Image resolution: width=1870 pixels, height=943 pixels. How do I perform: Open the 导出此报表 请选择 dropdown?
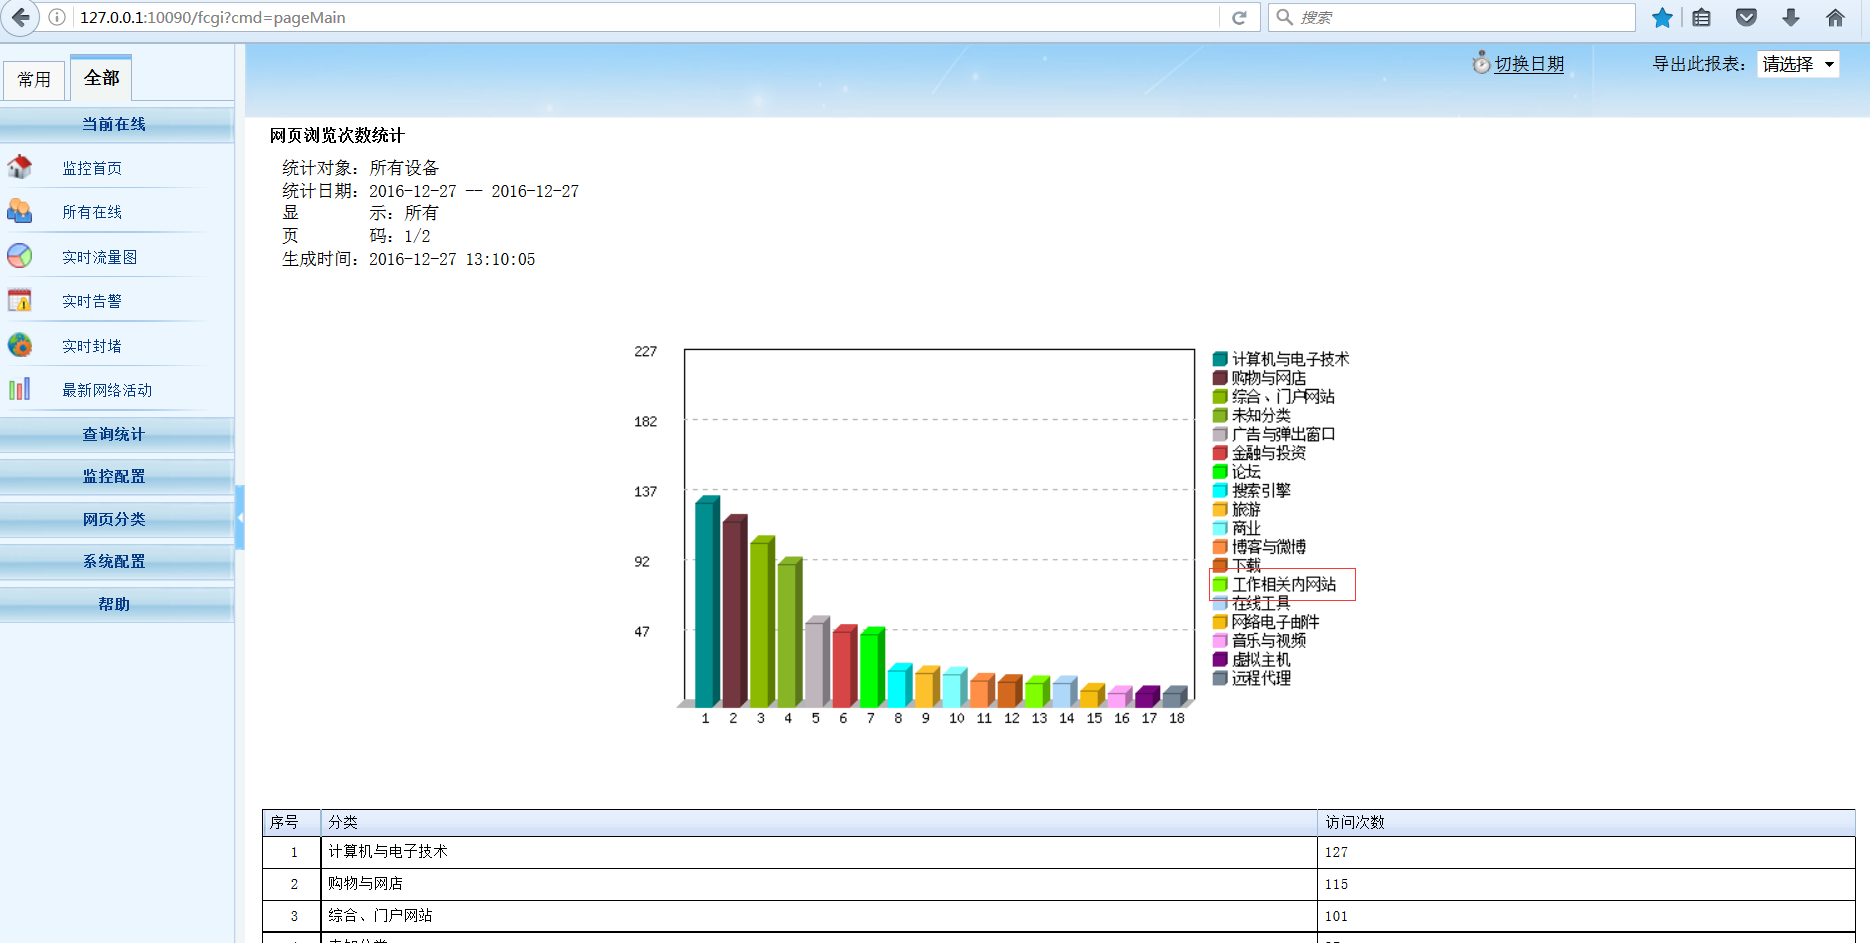(1798, 64)
